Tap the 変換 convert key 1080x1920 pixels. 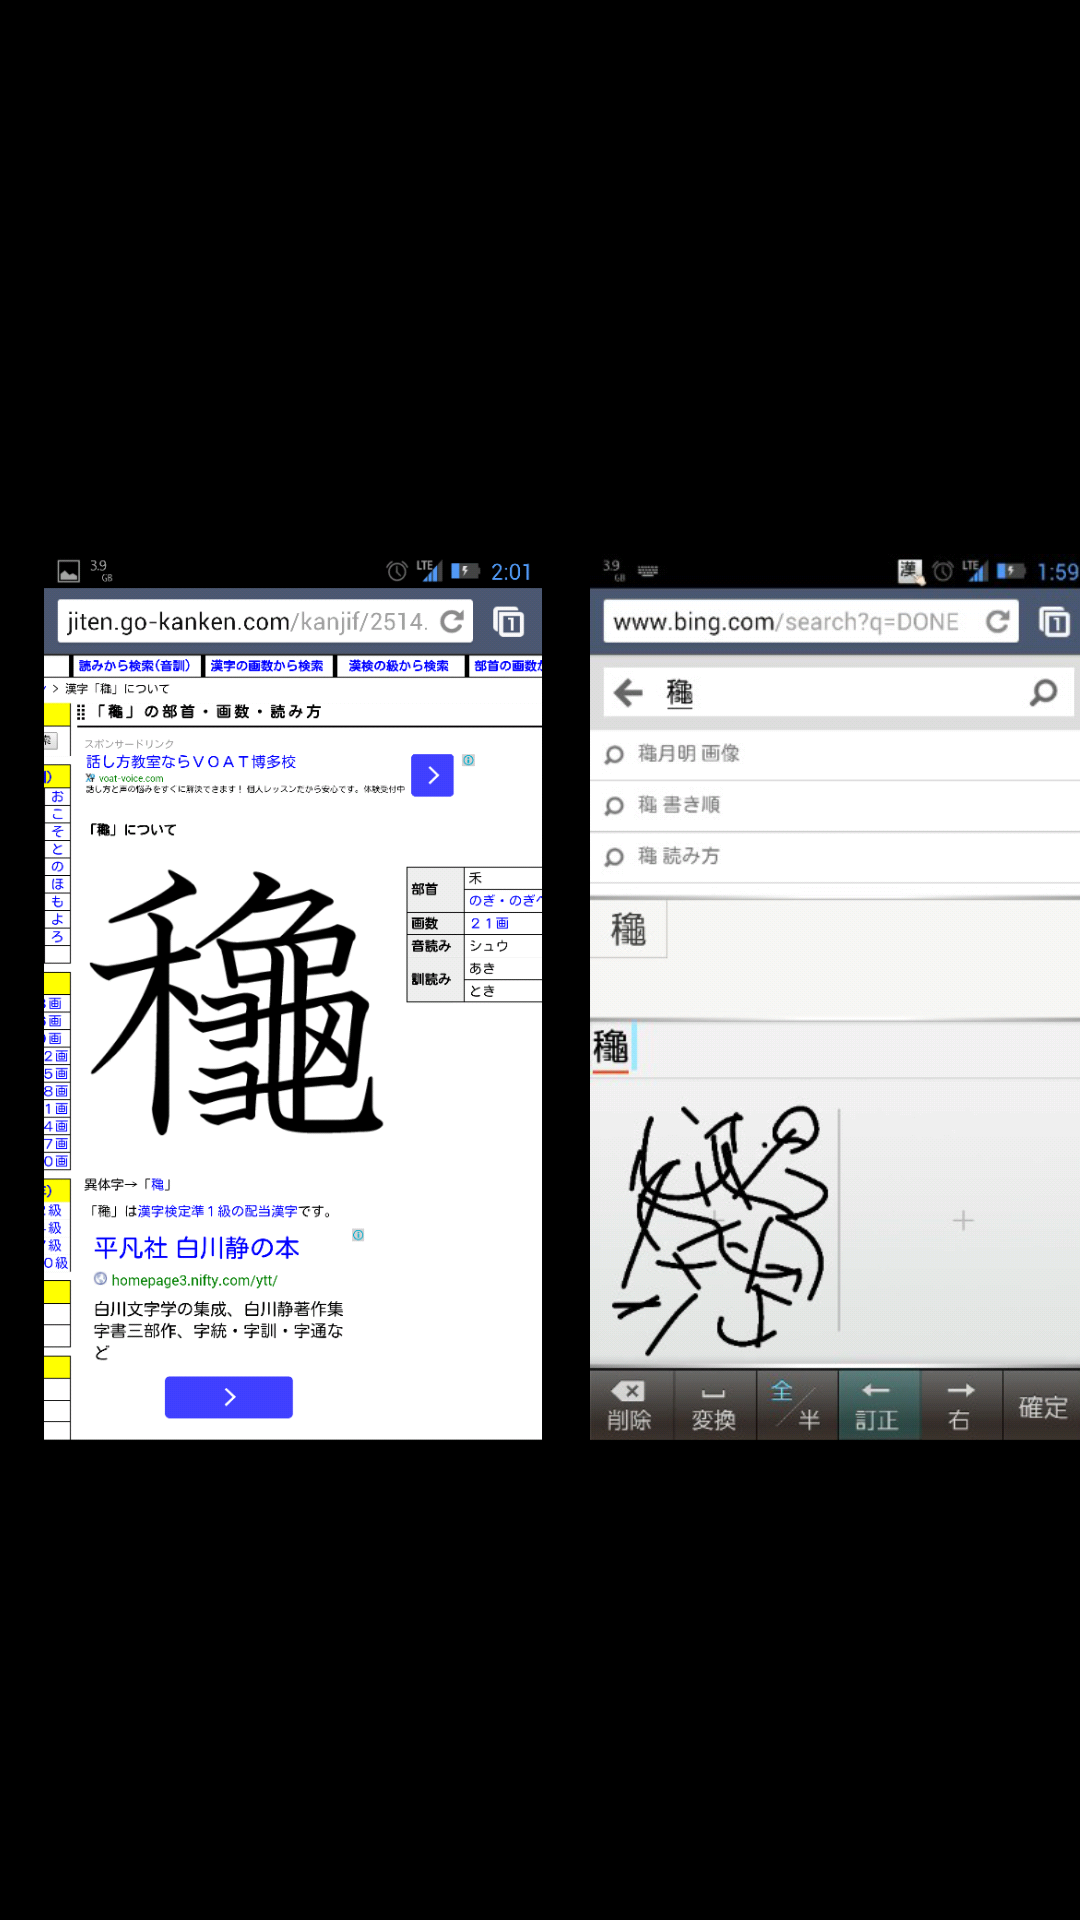pyautogui.click(x=713, y=1406)
